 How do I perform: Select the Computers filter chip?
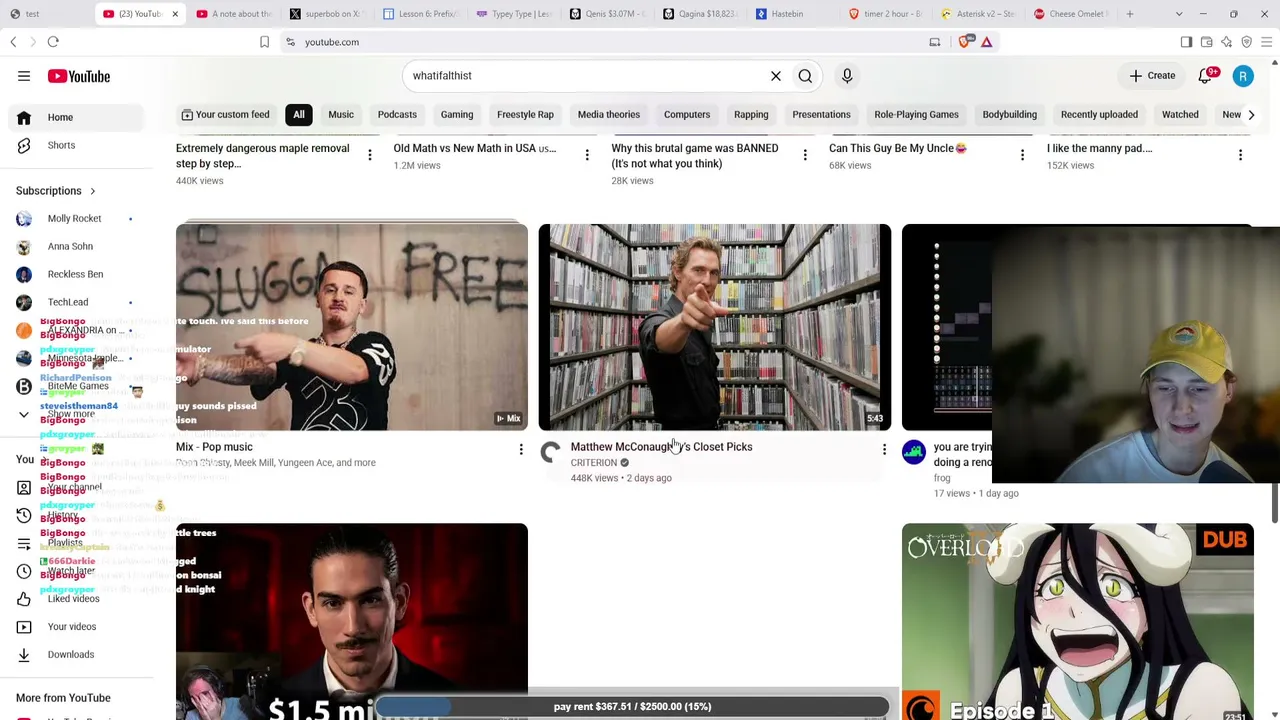pos(687,115)
